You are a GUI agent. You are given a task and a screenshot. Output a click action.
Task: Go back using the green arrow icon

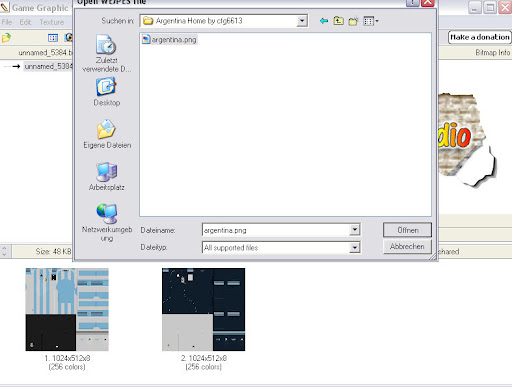[324, 21]
